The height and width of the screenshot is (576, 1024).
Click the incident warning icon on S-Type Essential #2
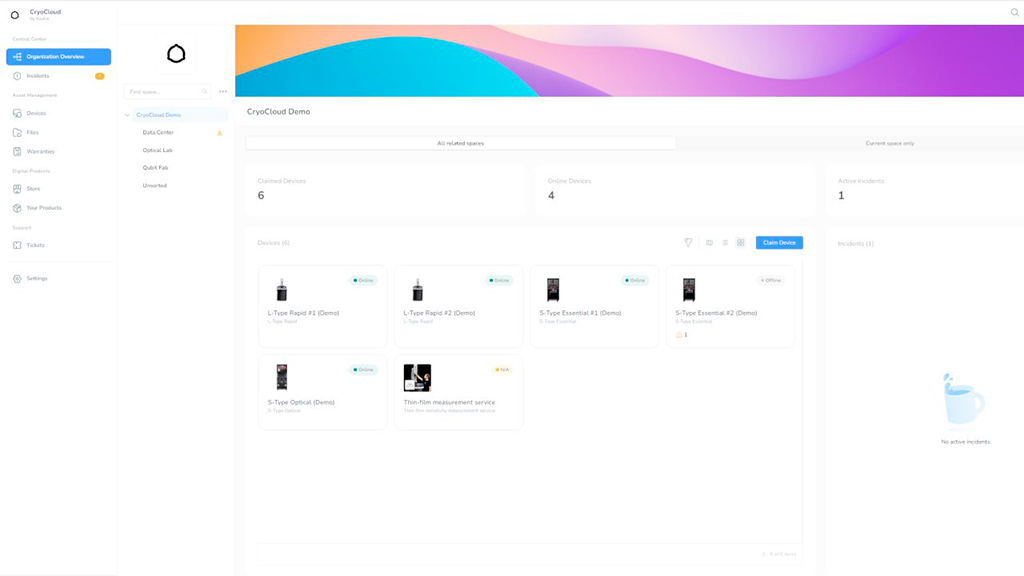point(679,335)
